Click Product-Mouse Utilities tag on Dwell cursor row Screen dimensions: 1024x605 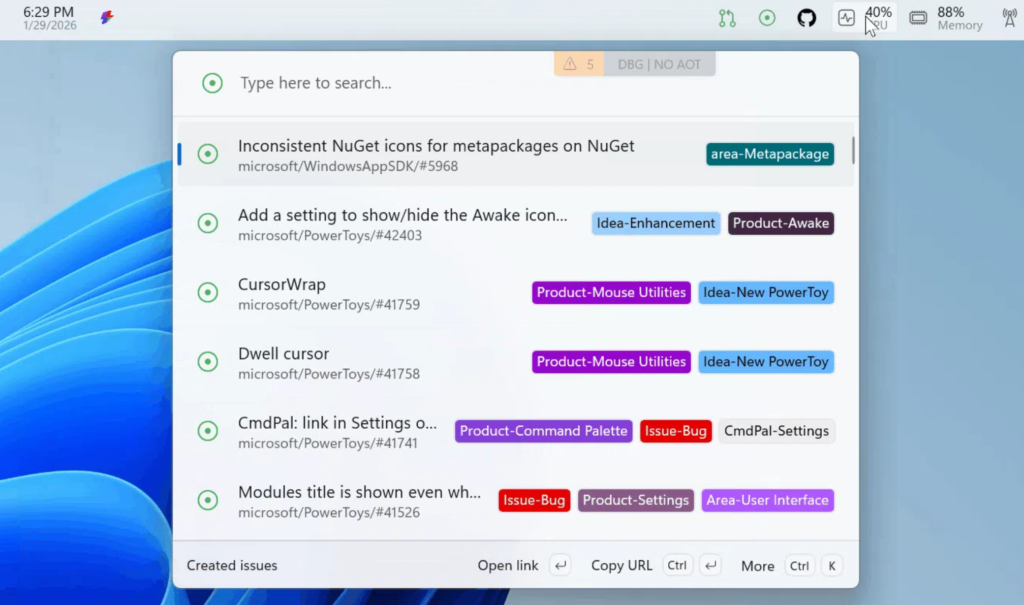coord(611,361)
